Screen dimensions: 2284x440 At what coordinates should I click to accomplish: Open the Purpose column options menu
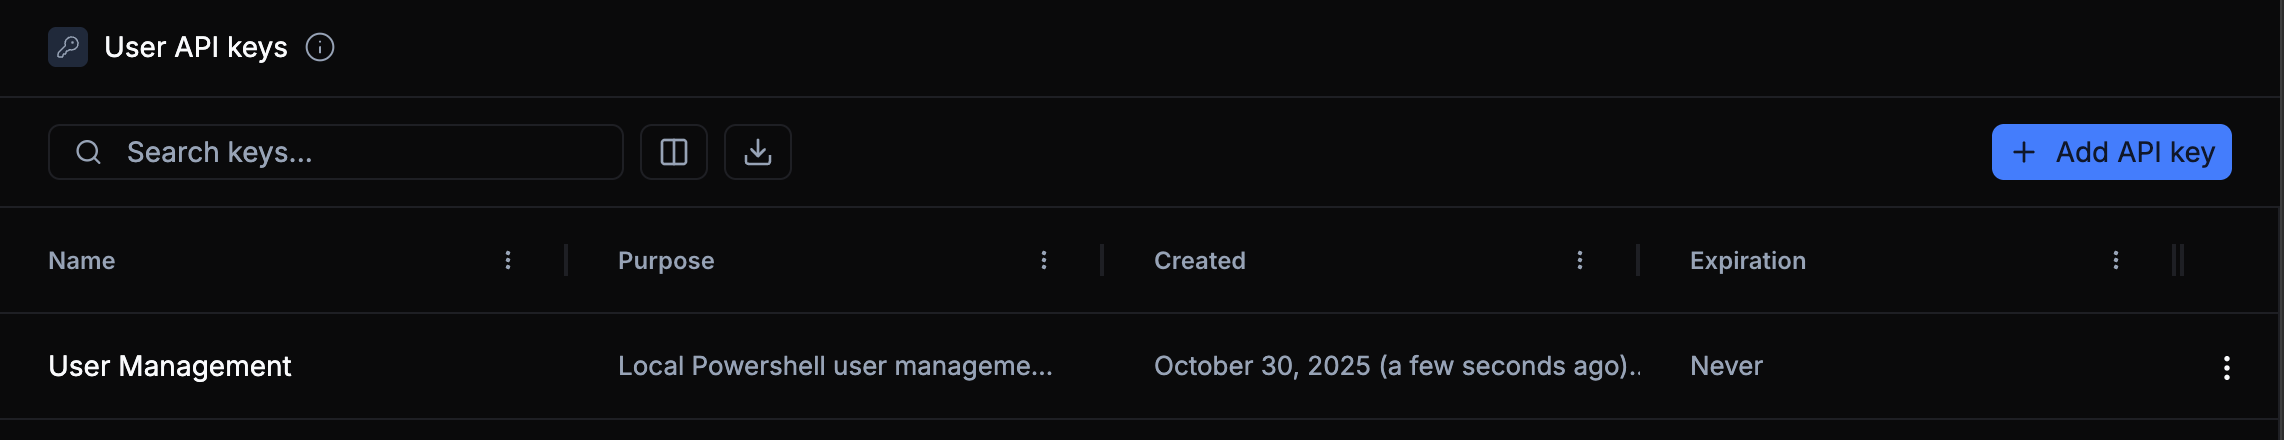point(1044,260)
